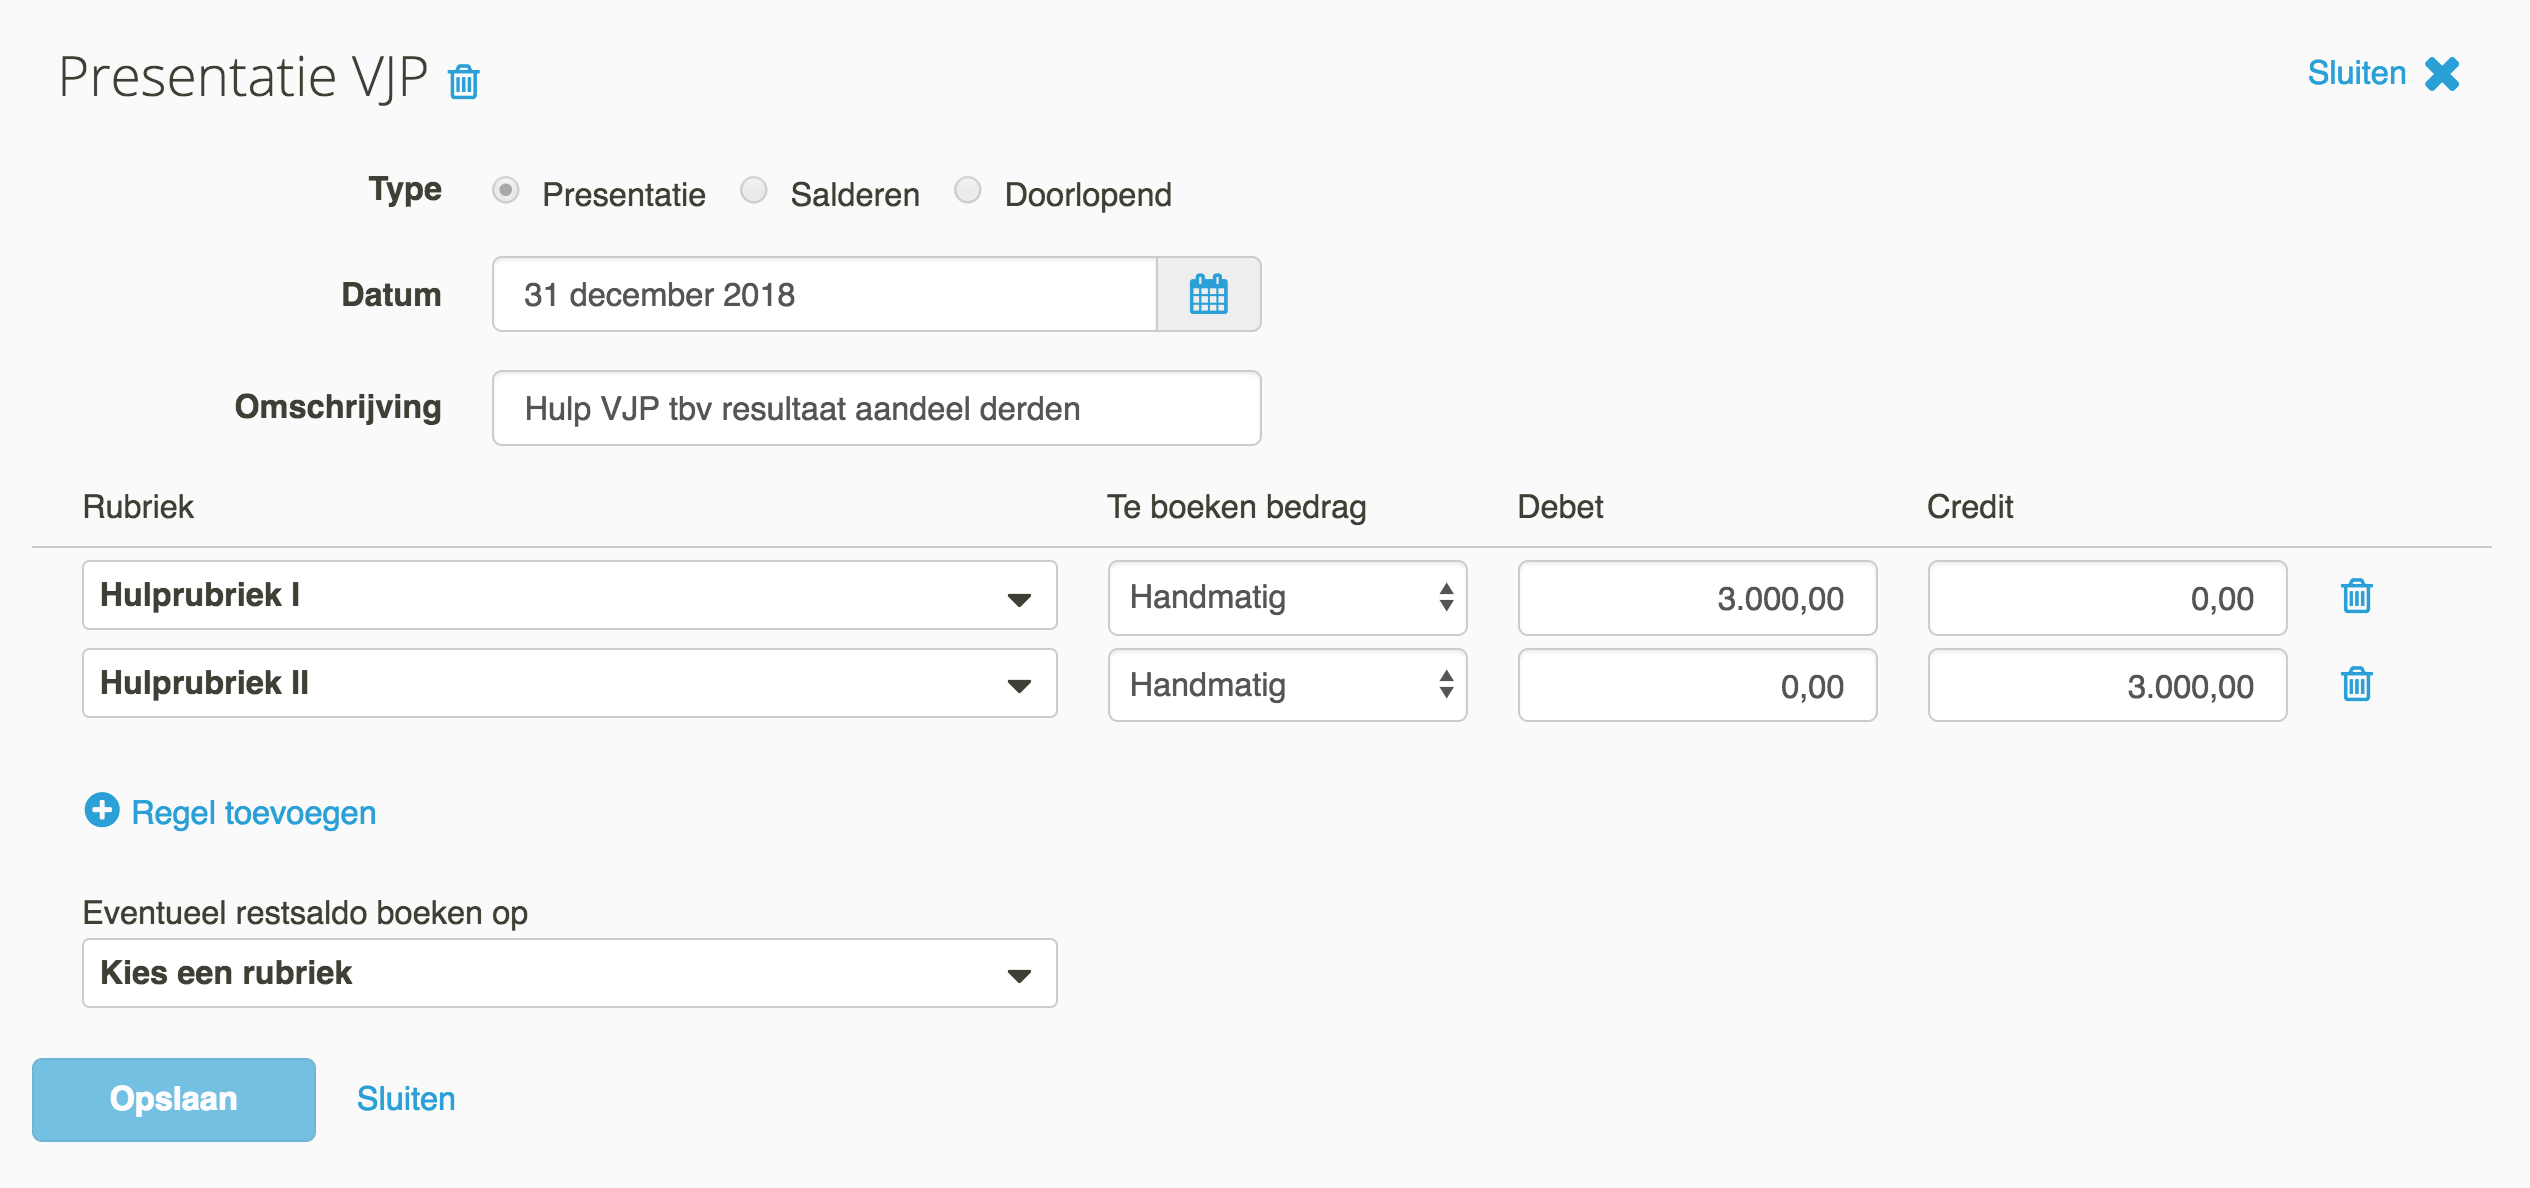This screenshot has height=1188, width=2530.
Task: Edit the Debet amount 3.000,00 for Hulprubriek I
Action: 1698,598
